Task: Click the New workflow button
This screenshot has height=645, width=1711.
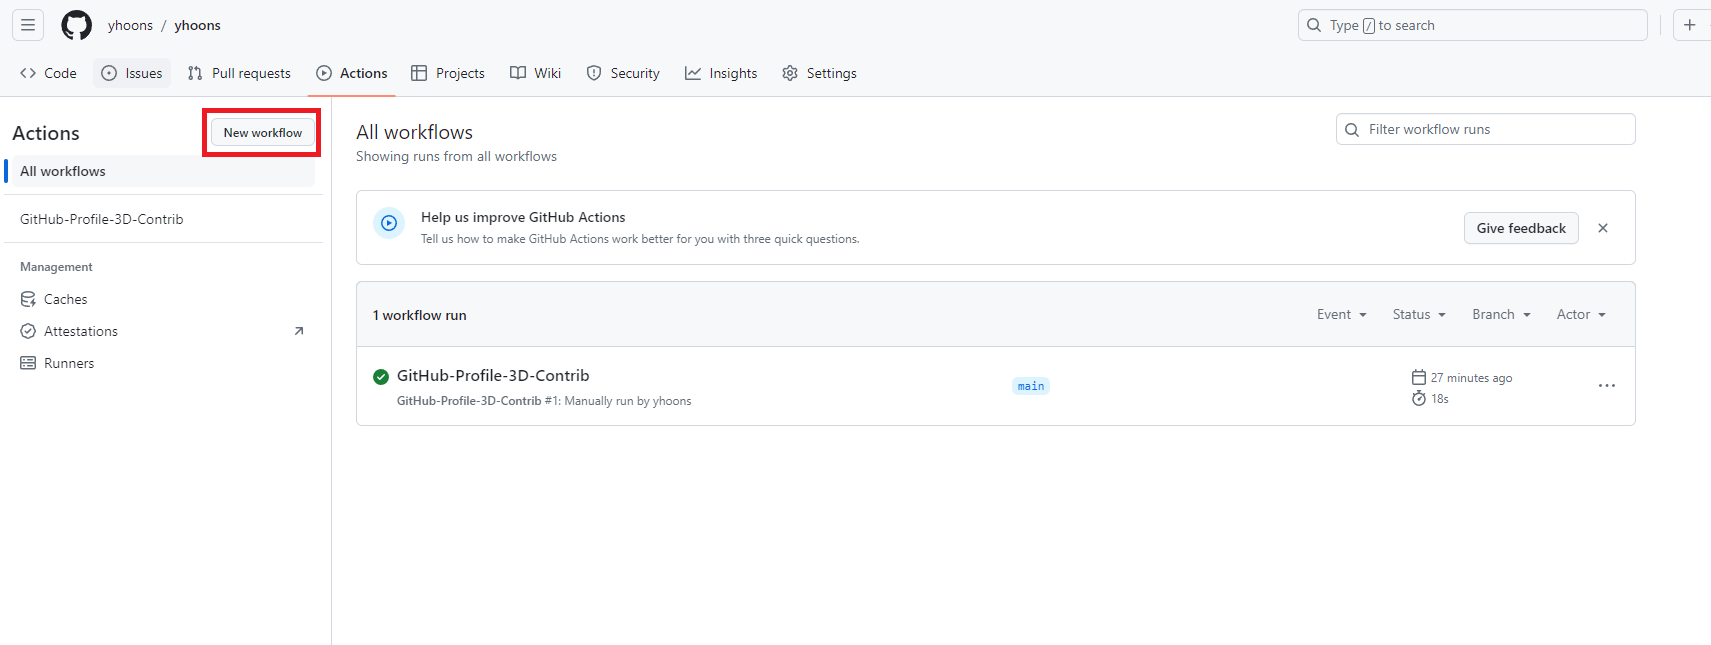Action: 263,132
